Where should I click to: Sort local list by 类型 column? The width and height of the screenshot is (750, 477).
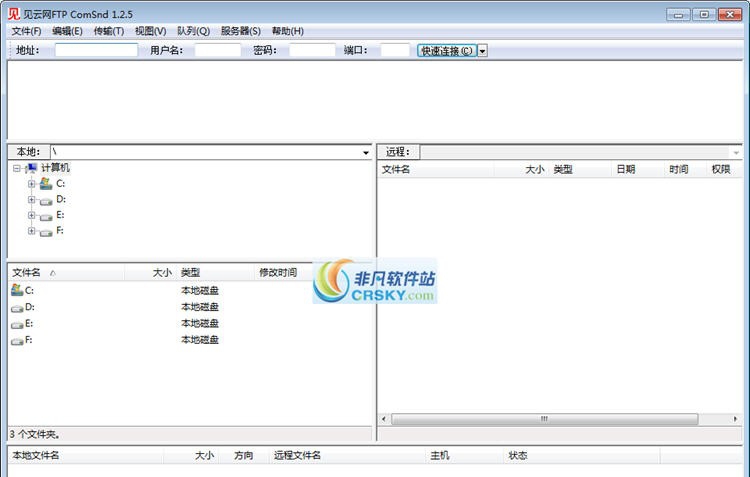[x=215, y=273]
